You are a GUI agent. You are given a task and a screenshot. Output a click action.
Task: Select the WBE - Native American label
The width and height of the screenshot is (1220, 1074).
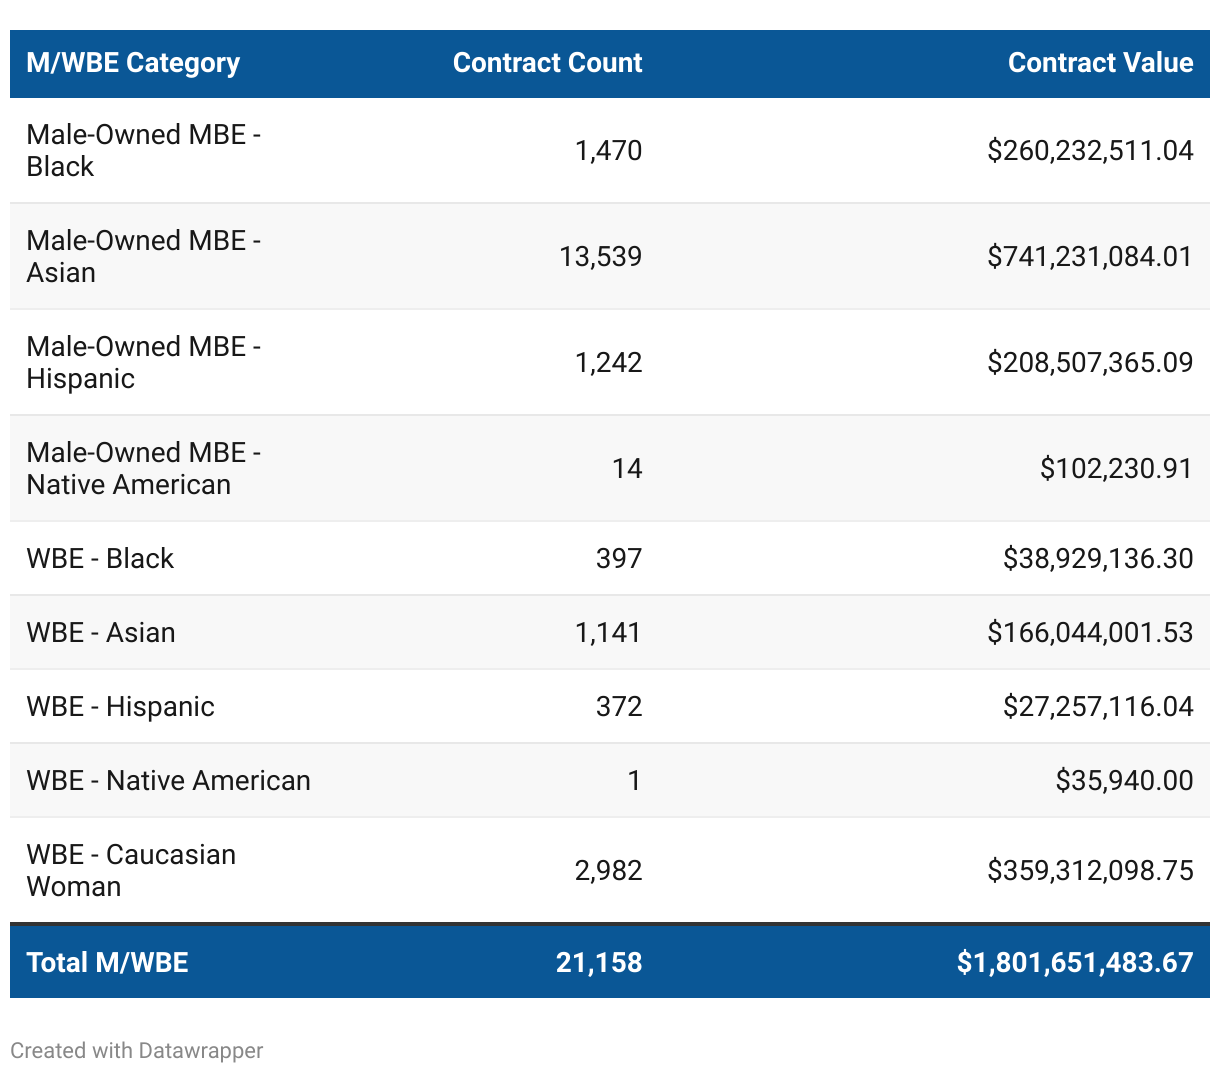click(168, 781)
